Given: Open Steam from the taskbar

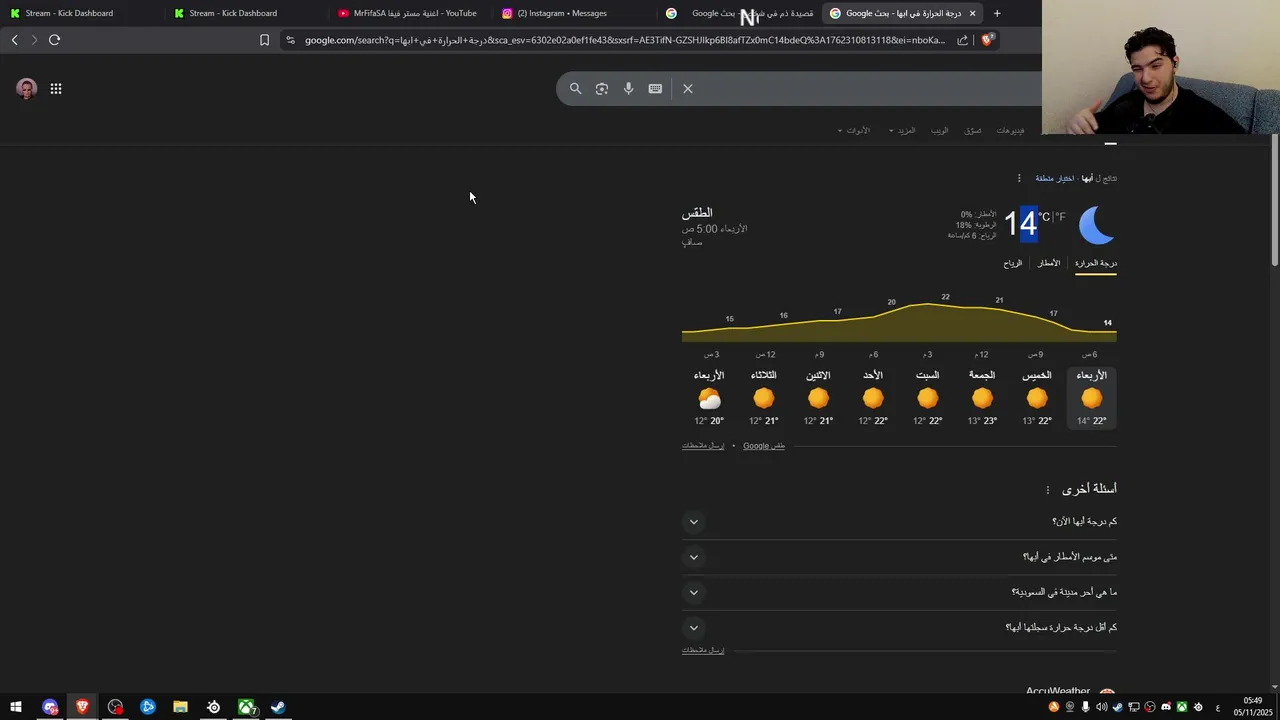Looking at the screenshot, I should point(278,707).
